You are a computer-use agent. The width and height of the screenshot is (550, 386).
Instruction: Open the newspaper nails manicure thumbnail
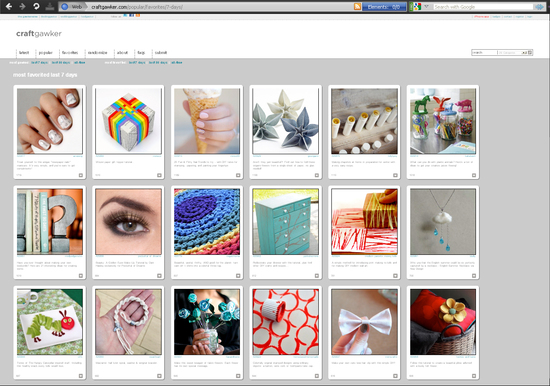tap(50, 121)
